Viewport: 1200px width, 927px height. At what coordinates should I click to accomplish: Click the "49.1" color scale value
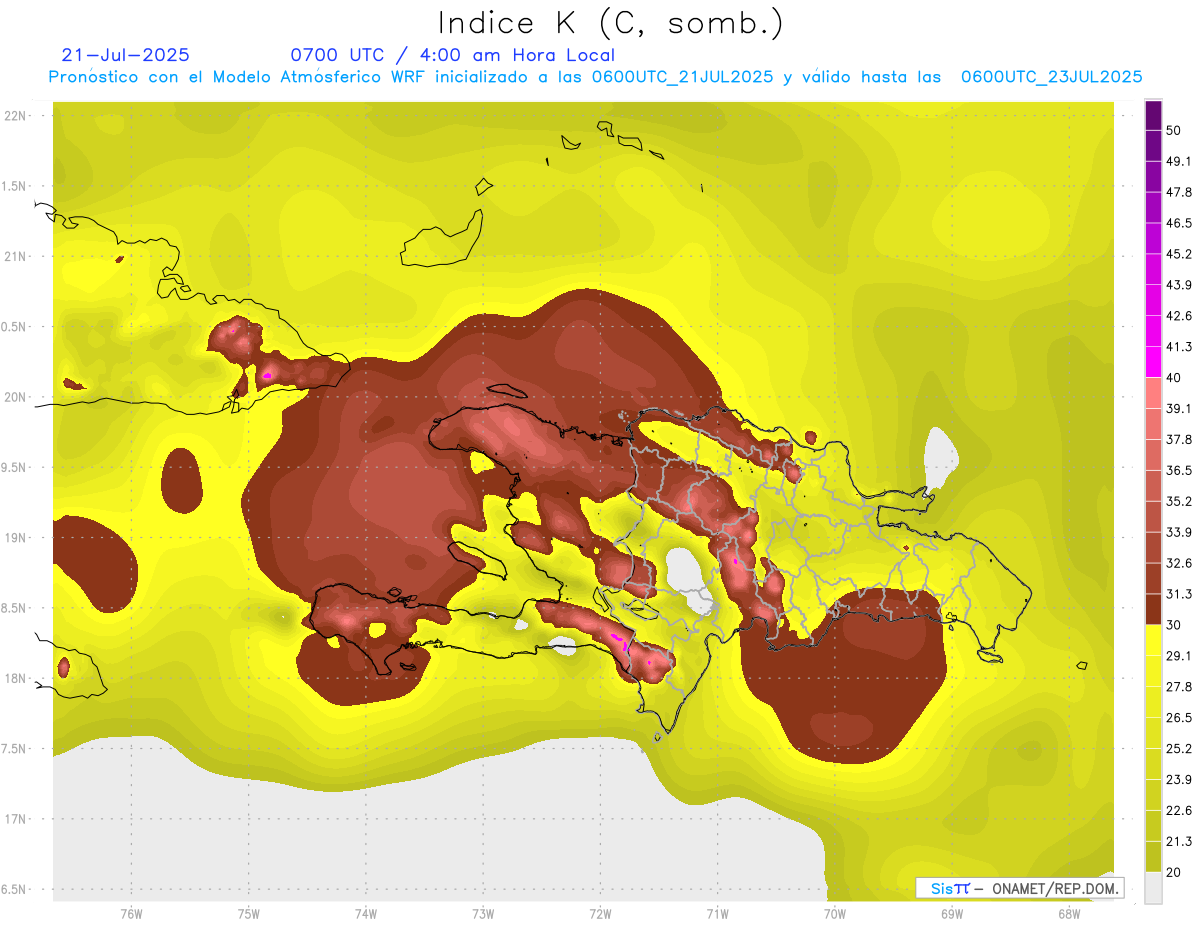(1179, 161)
